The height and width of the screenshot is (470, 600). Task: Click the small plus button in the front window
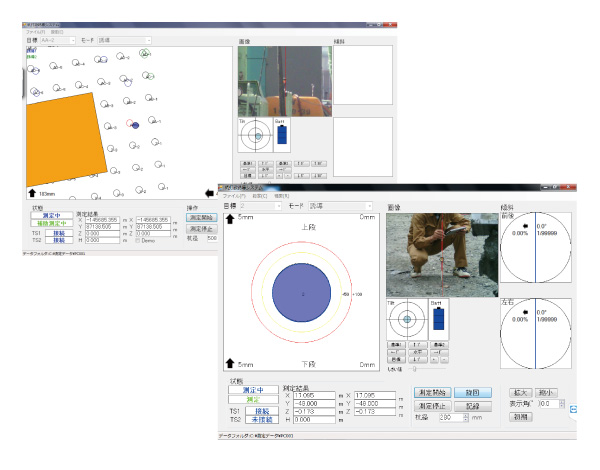(x=434, y=360)
